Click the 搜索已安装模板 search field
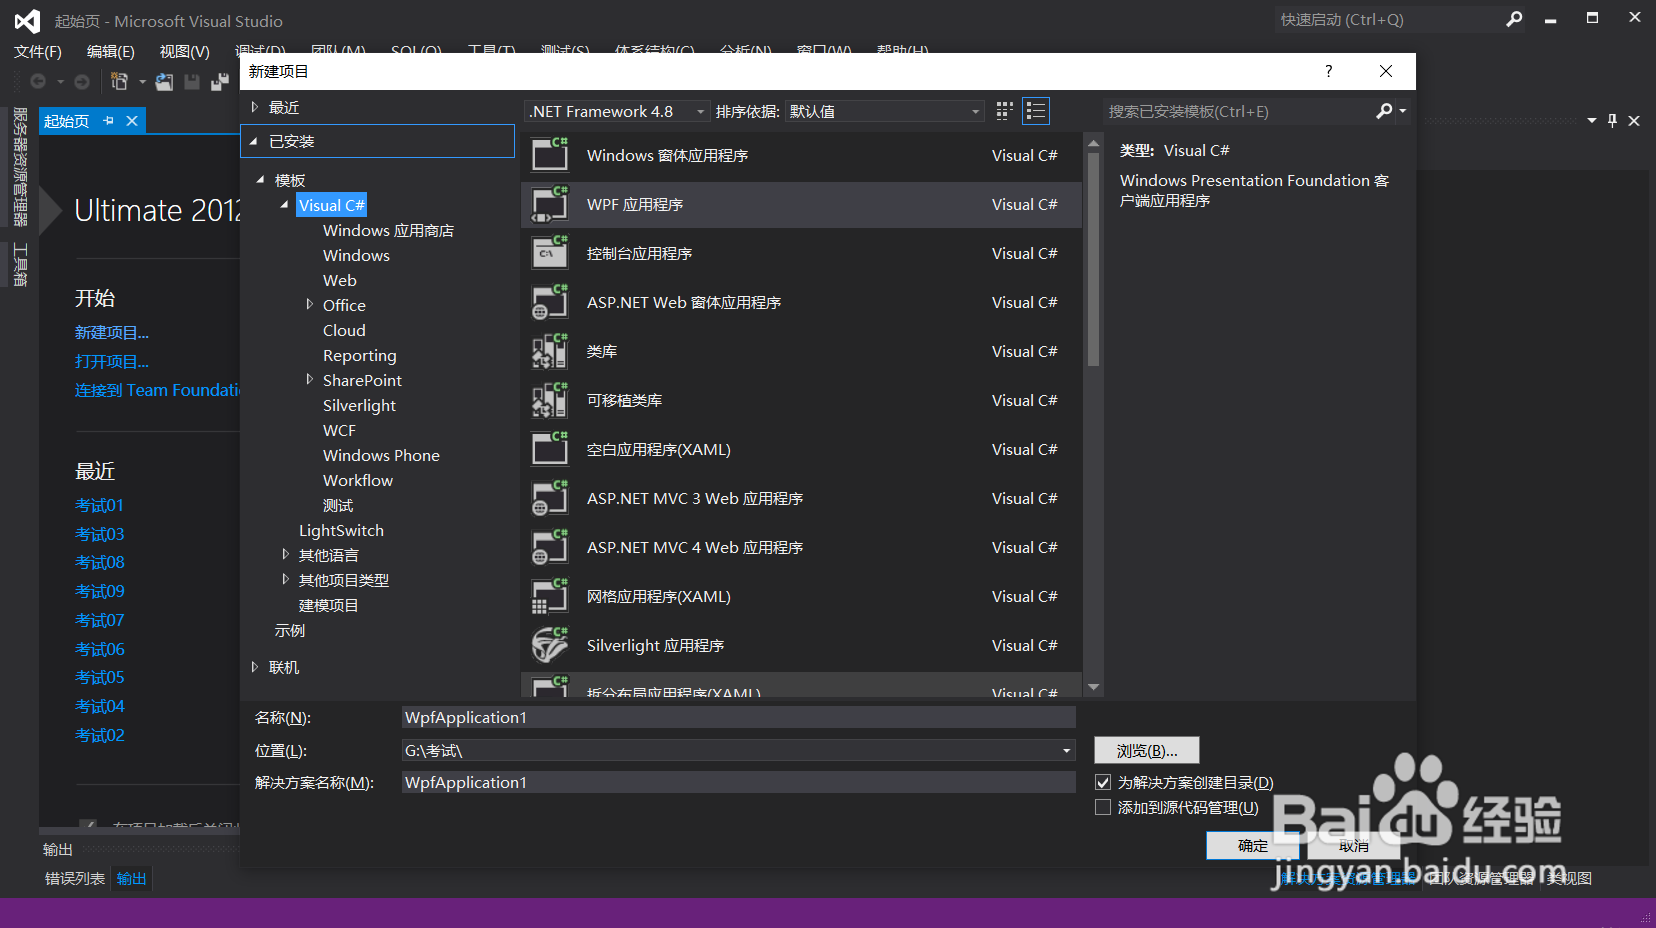 click(1238, 111)
